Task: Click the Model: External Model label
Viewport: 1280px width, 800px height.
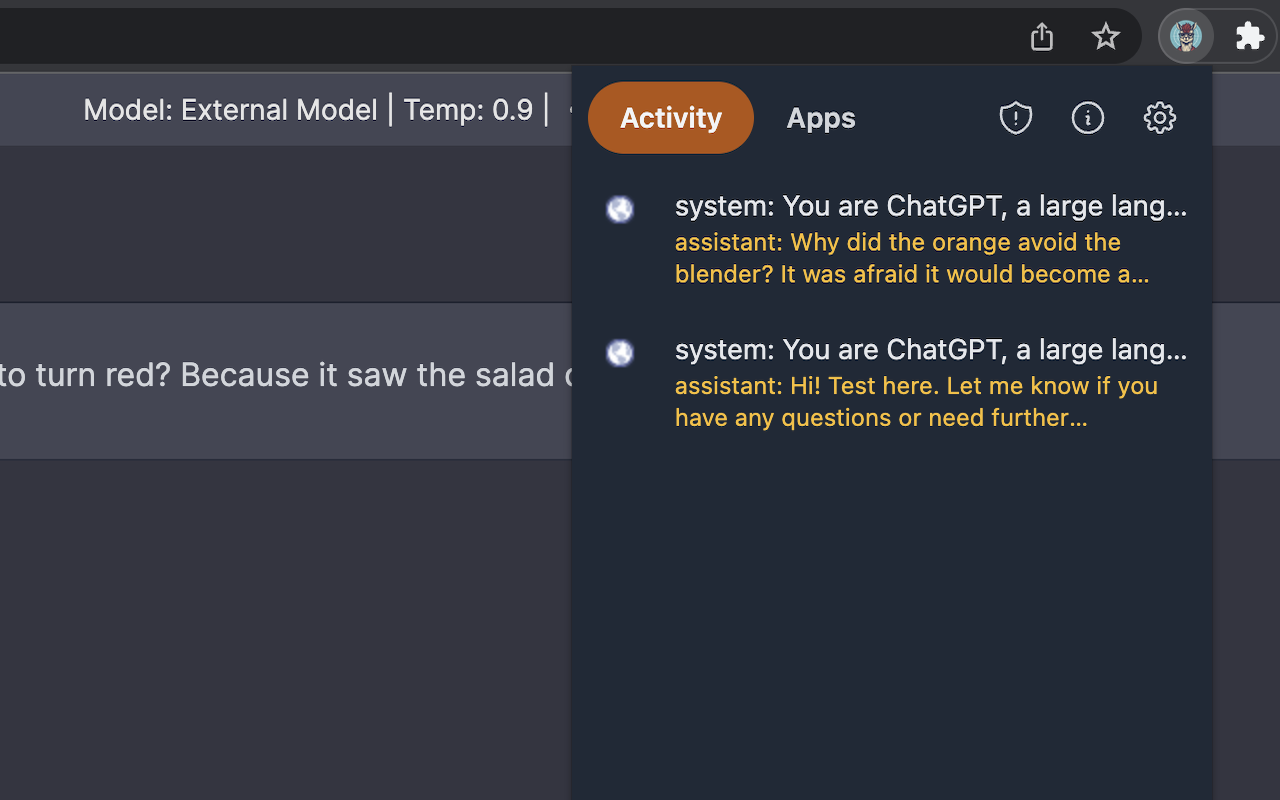Action: (230, 110)
